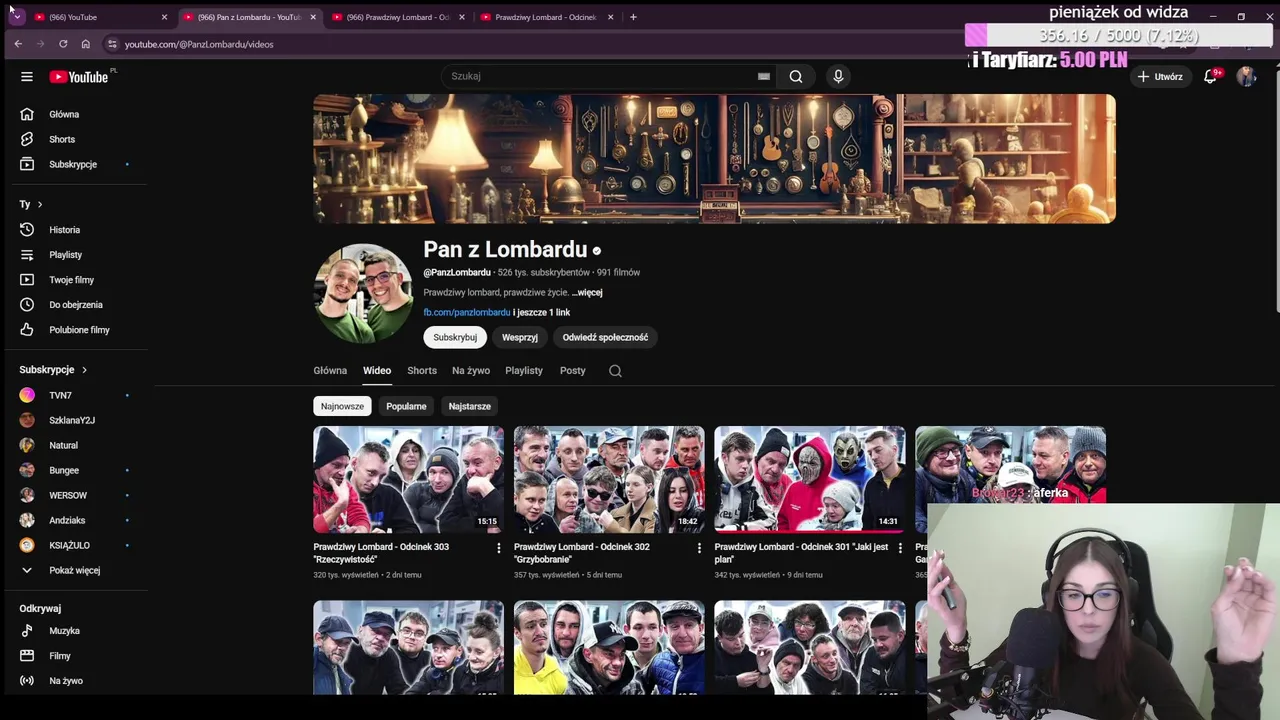The height and width of the screenshot is (720, 1280).
Task: Open KSIĄŻULO subscription channel
Action: pyautogui.click(x=69, y=546)
